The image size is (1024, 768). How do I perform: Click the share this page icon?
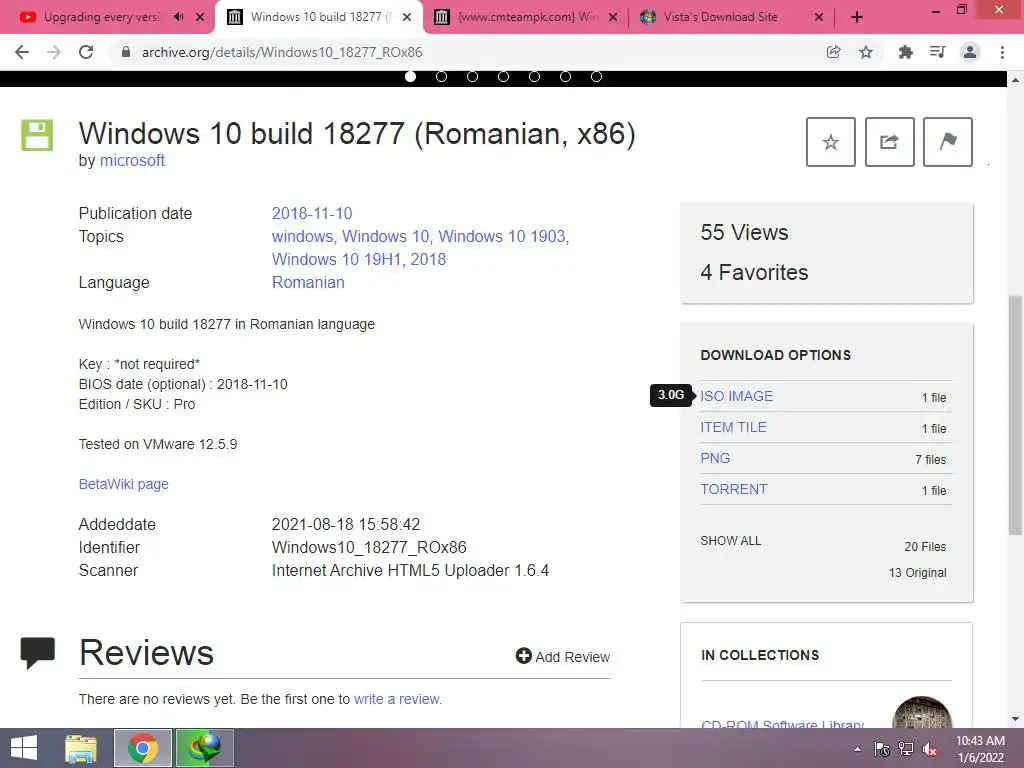[x=833, y=52]
